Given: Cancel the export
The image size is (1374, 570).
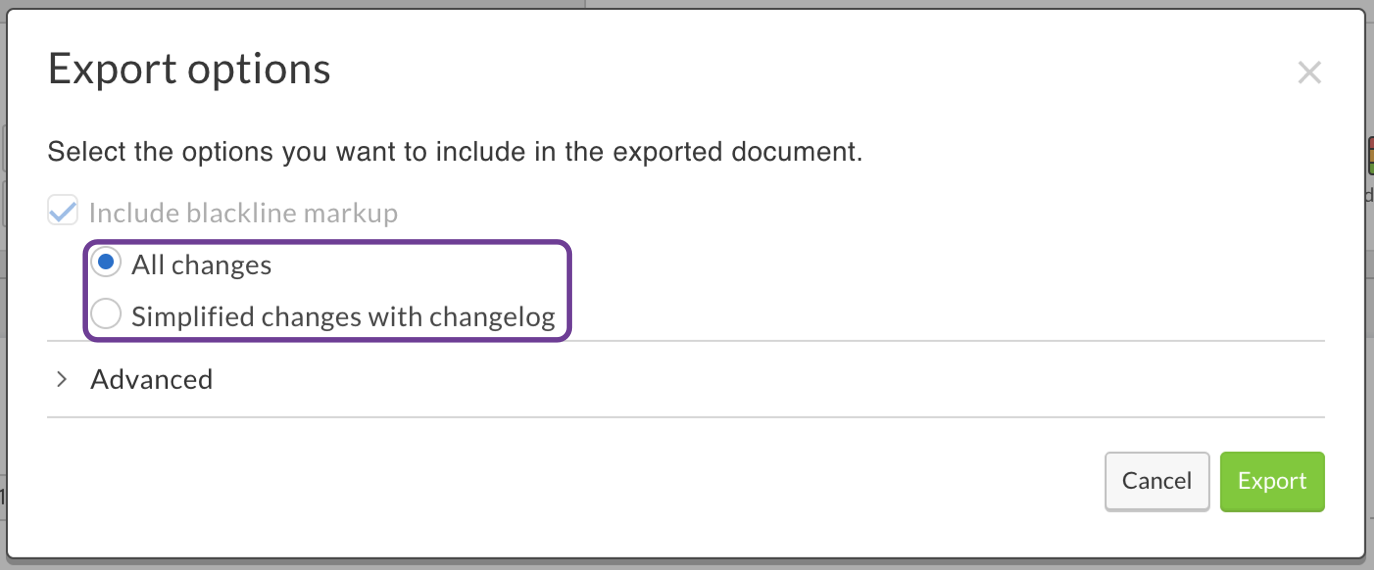Looking at the screenshot, I should (1156, 481).
